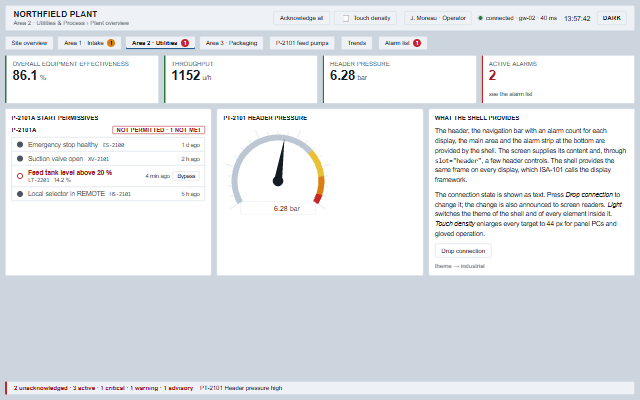Open the Header Pressure 6.28 bar KPI card

pyautogui.click(x=400, y=79)
